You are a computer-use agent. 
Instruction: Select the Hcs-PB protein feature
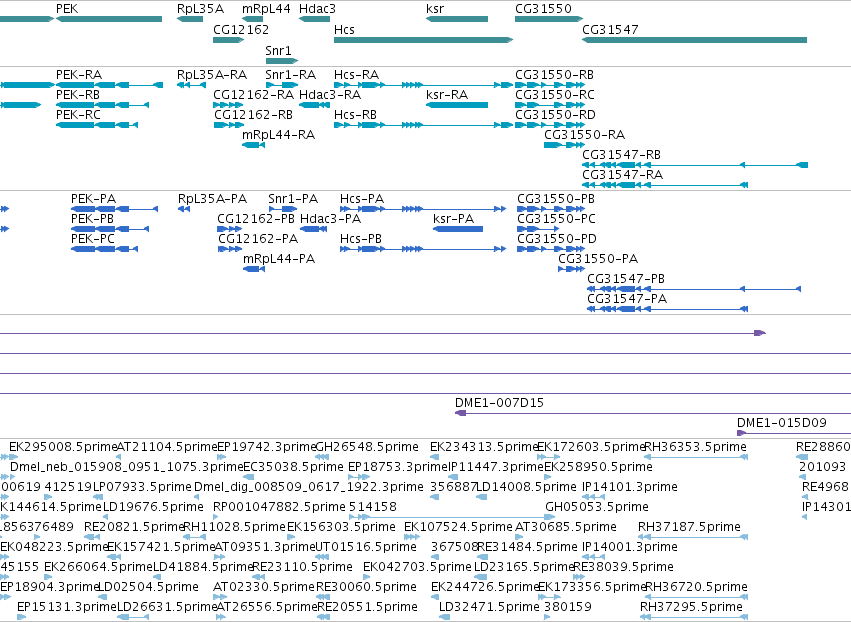(423, 249)
